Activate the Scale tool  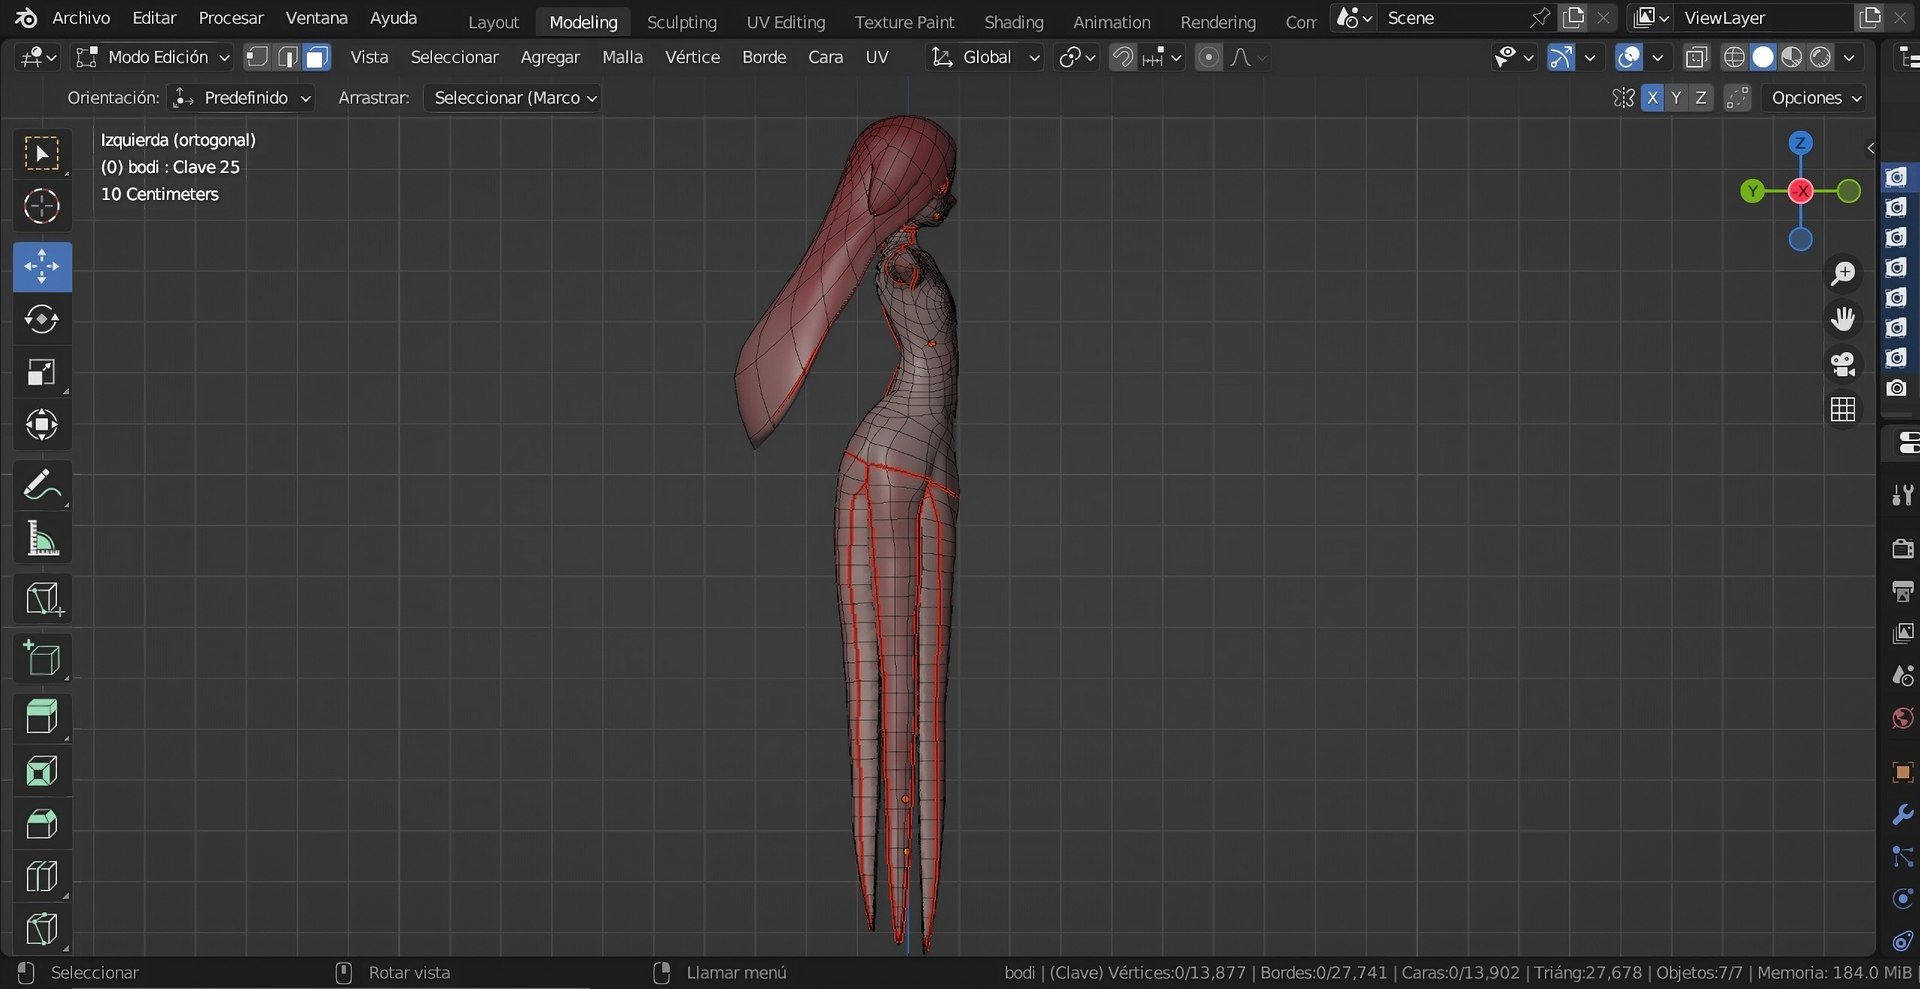pyautogui.click(x=42, y=373)
